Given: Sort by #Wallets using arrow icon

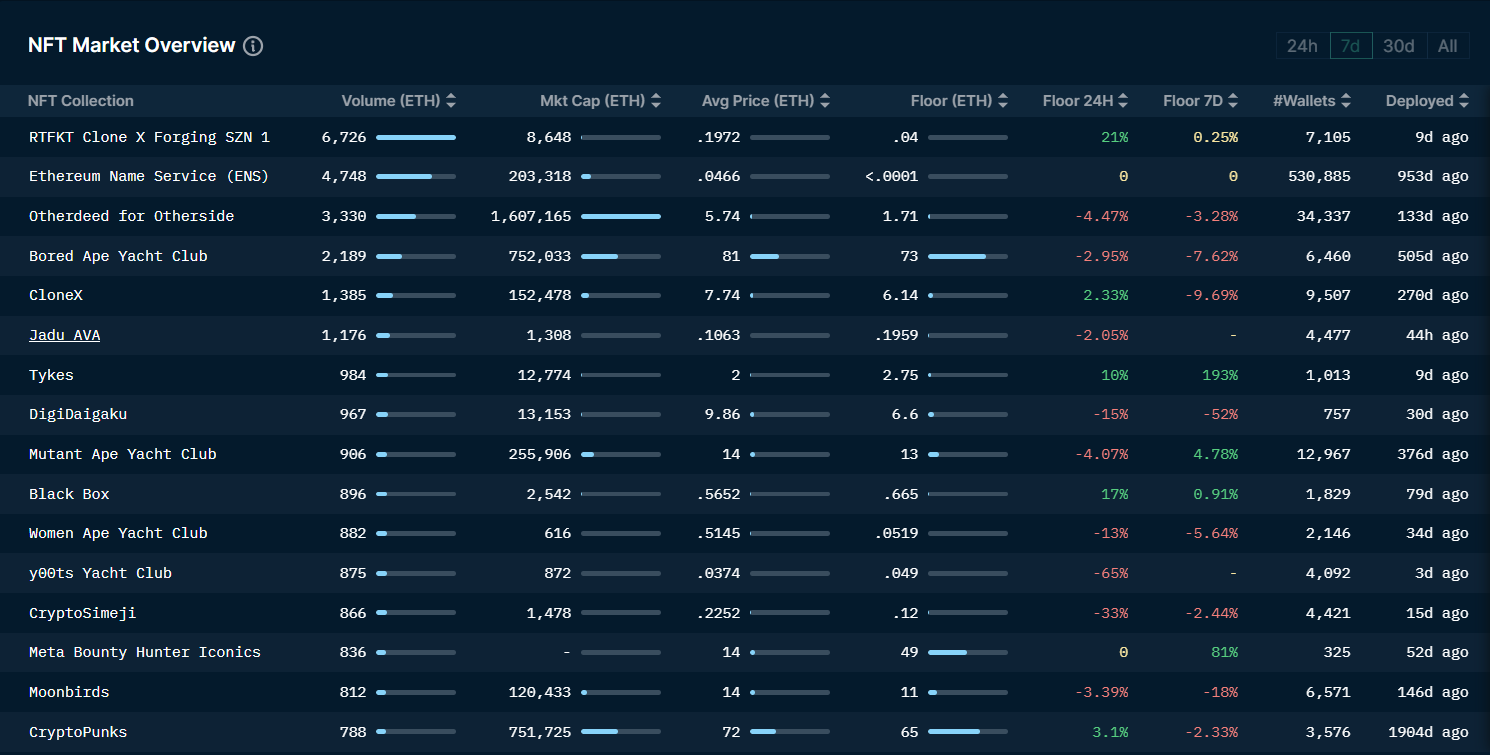Looking at the screenshot, I should [1346, 101].
